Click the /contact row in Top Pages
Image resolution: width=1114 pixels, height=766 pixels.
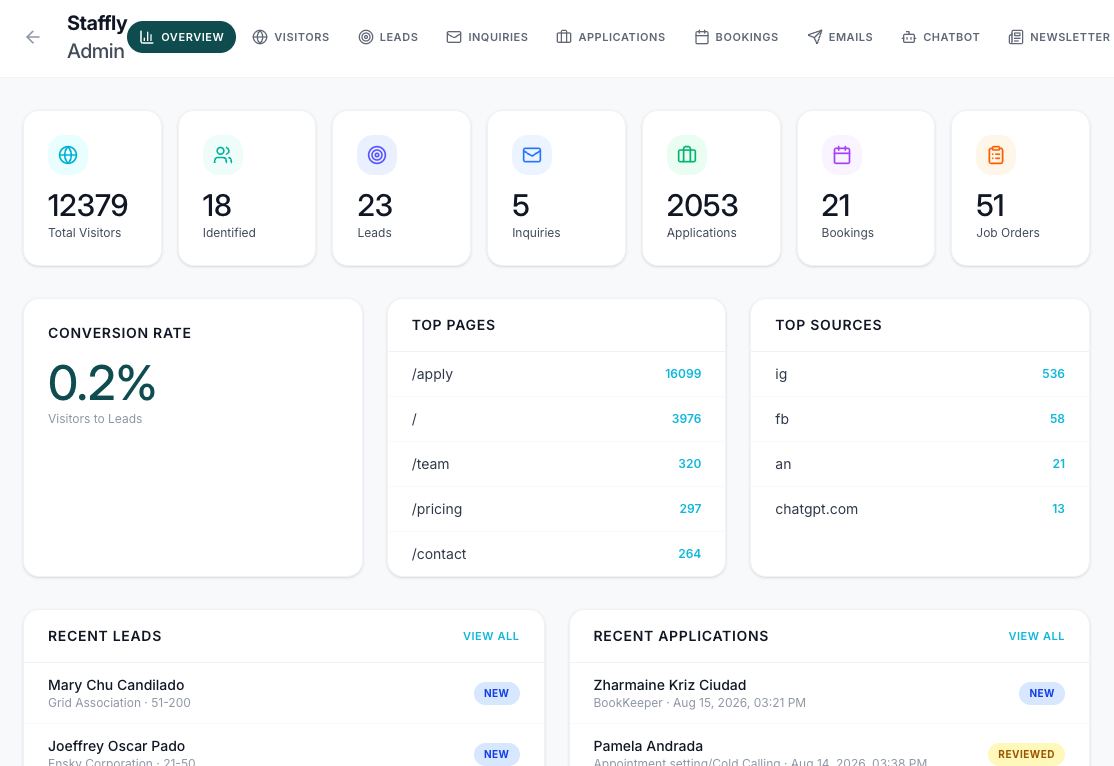556,554
